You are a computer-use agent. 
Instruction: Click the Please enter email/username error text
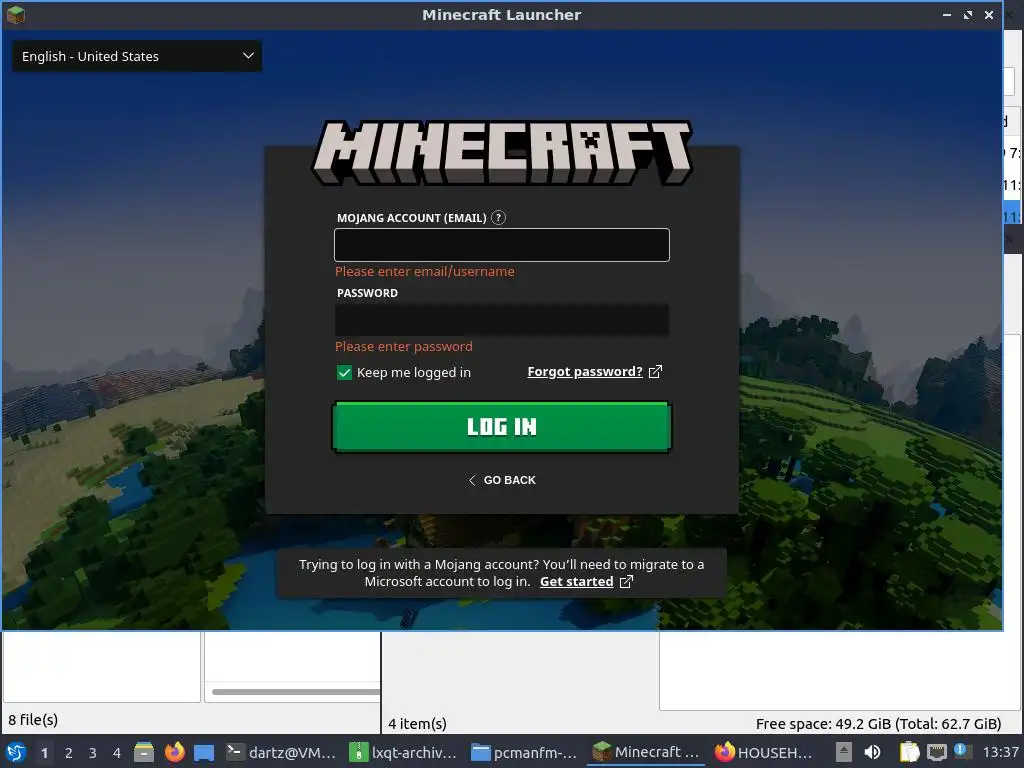(x=424, y=271)
